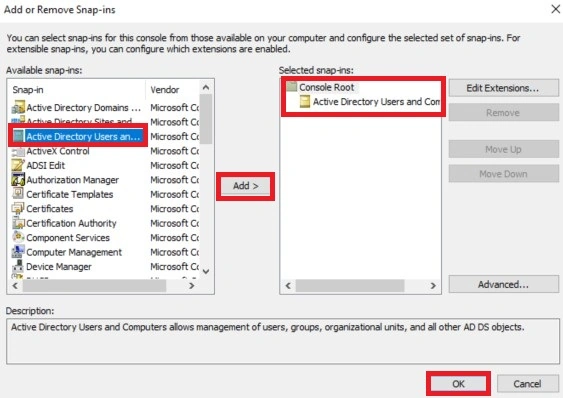Image resolution: width=563 pixels, height=398 pixels.
Task: Open Edit Extensions dialog
Action: [503, 88]
